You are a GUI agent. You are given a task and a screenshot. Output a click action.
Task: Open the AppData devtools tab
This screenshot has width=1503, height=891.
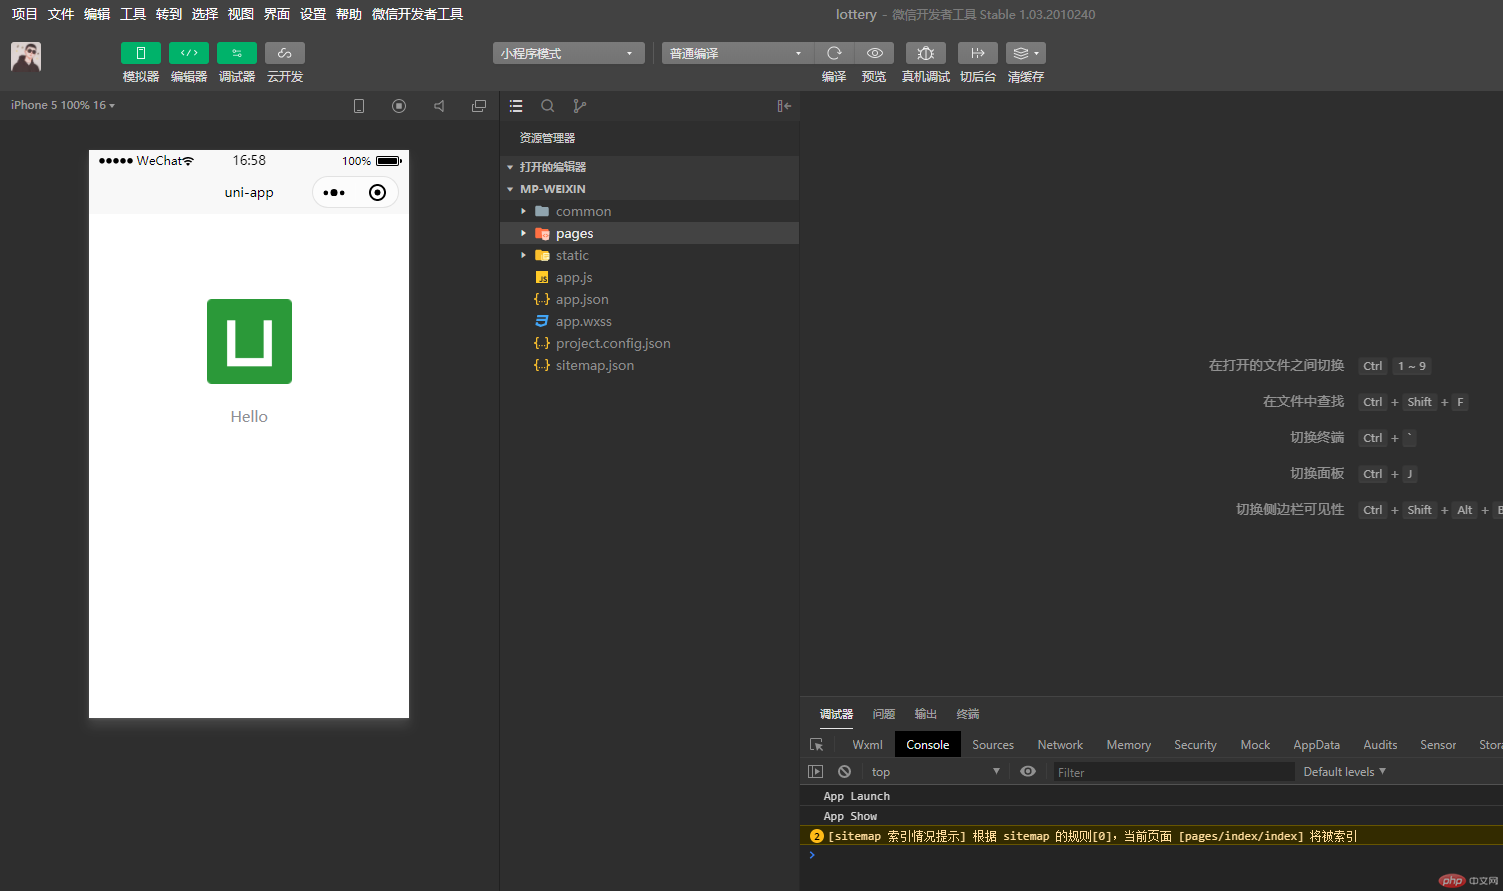(x=1316, y=745)
